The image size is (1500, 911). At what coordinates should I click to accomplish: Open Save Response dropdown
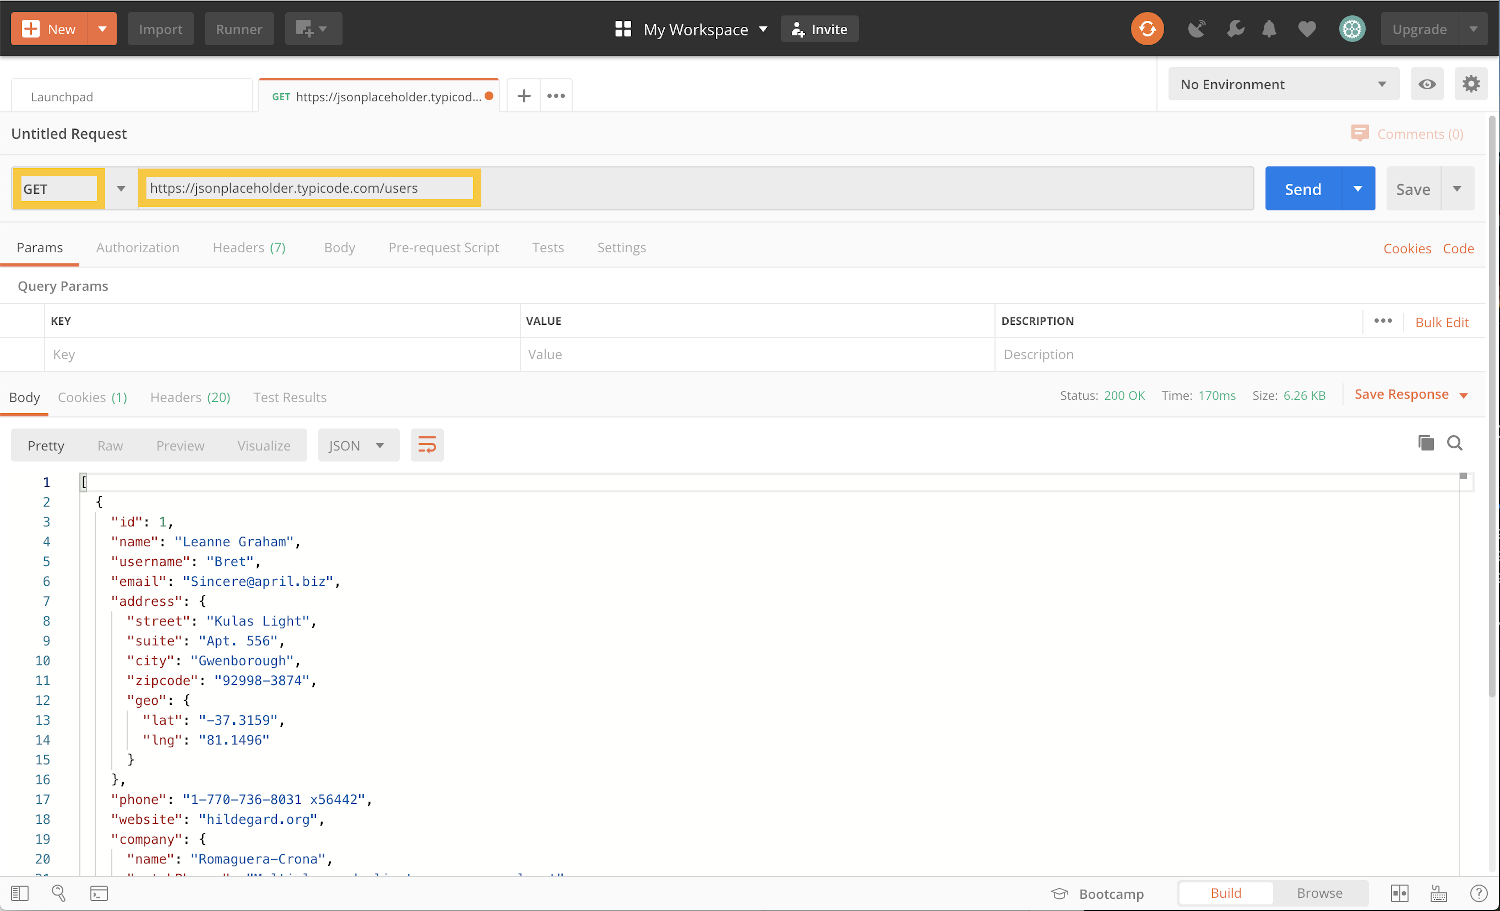(1411, 395)
